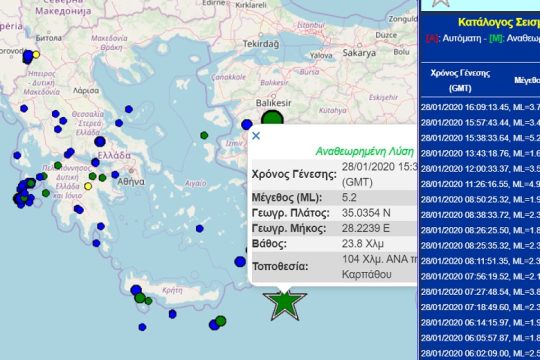
Task: Select the lone blue circle southwest of Crete in the sea
Action: pos(142,327)
